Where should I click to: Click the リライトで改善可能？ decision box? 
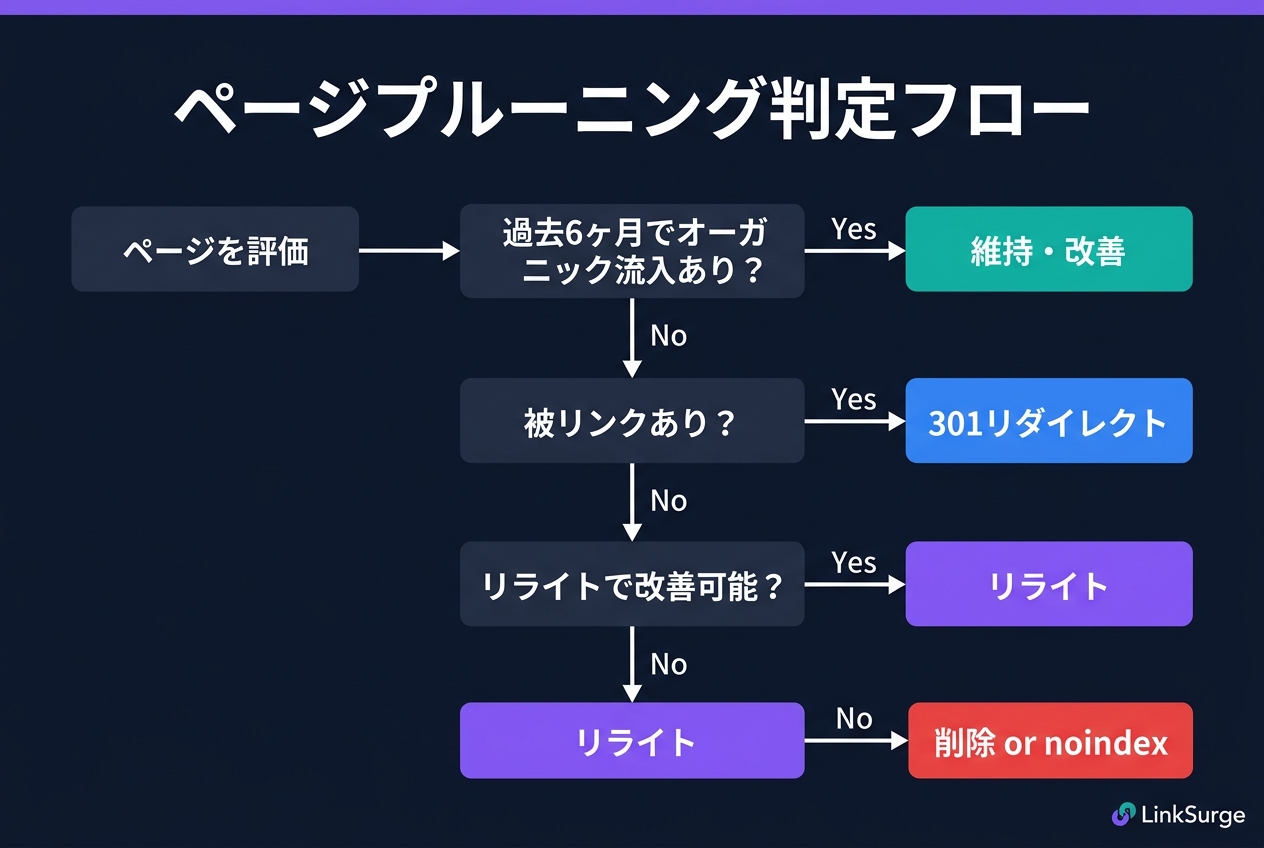pyautogui.click(x=632, y=585)
